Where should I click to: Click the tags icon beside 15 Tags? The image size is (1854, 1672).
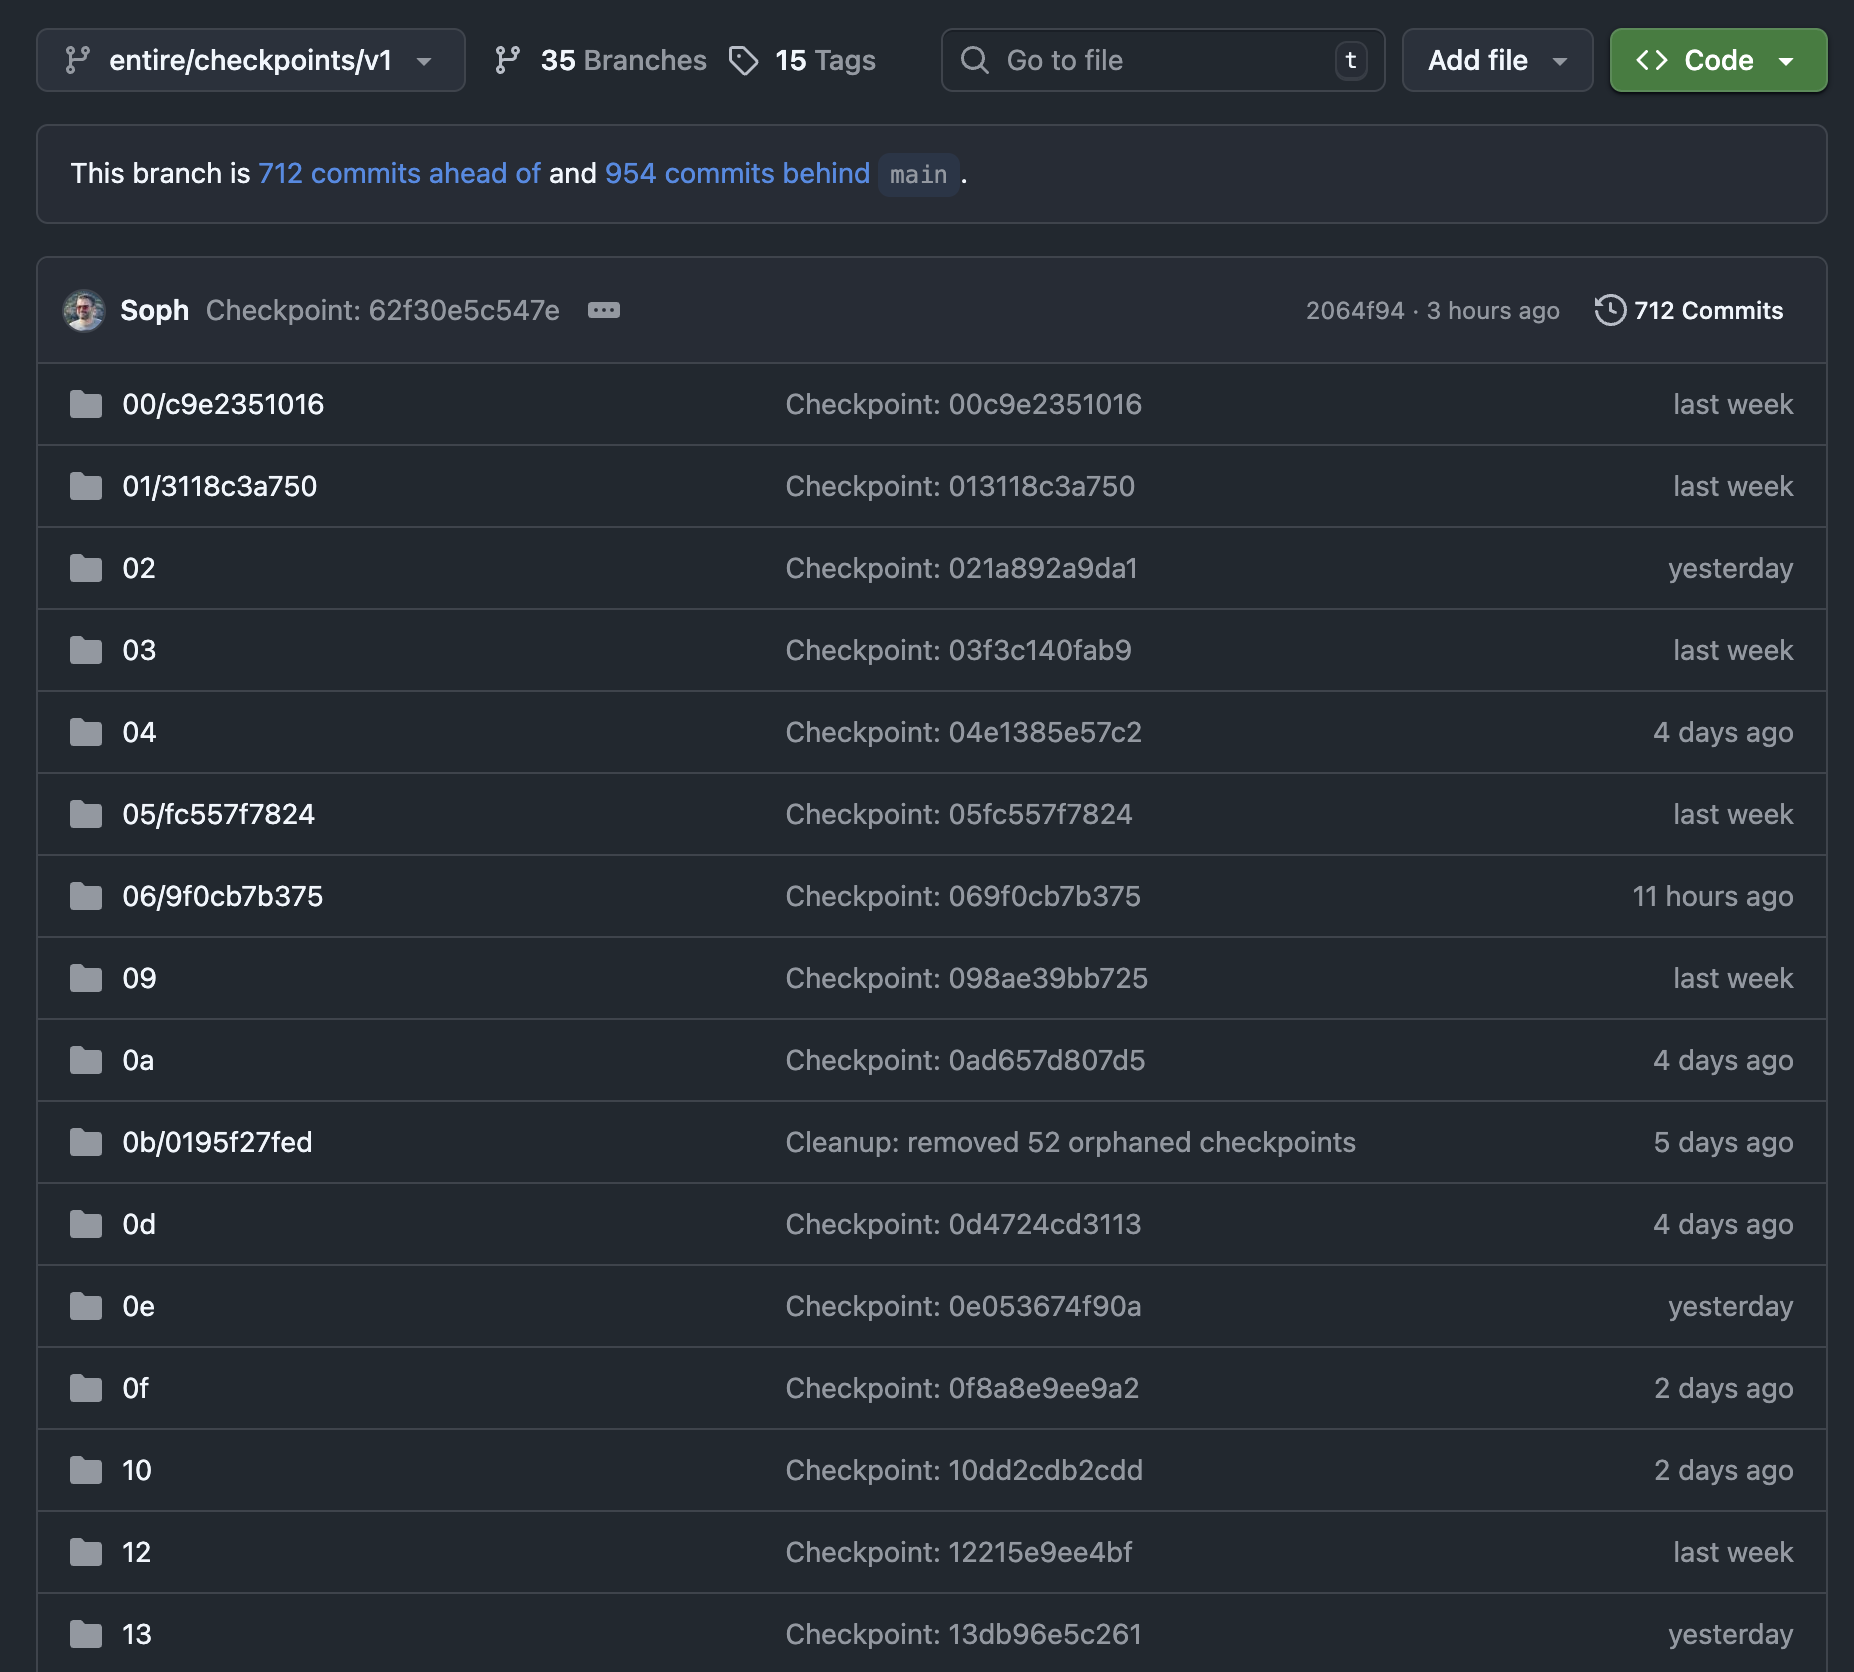pos(743,60)
